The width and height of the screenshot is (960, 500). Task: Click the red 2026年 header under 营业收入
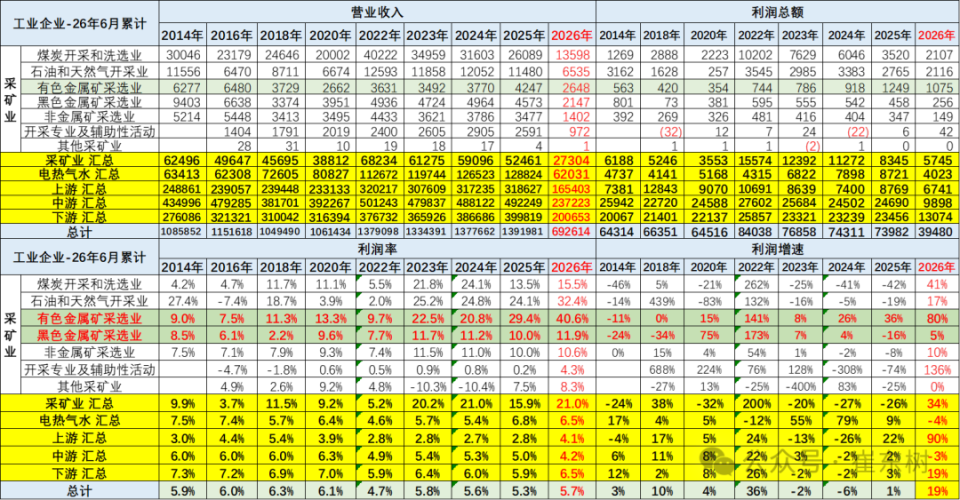(572, 35)
